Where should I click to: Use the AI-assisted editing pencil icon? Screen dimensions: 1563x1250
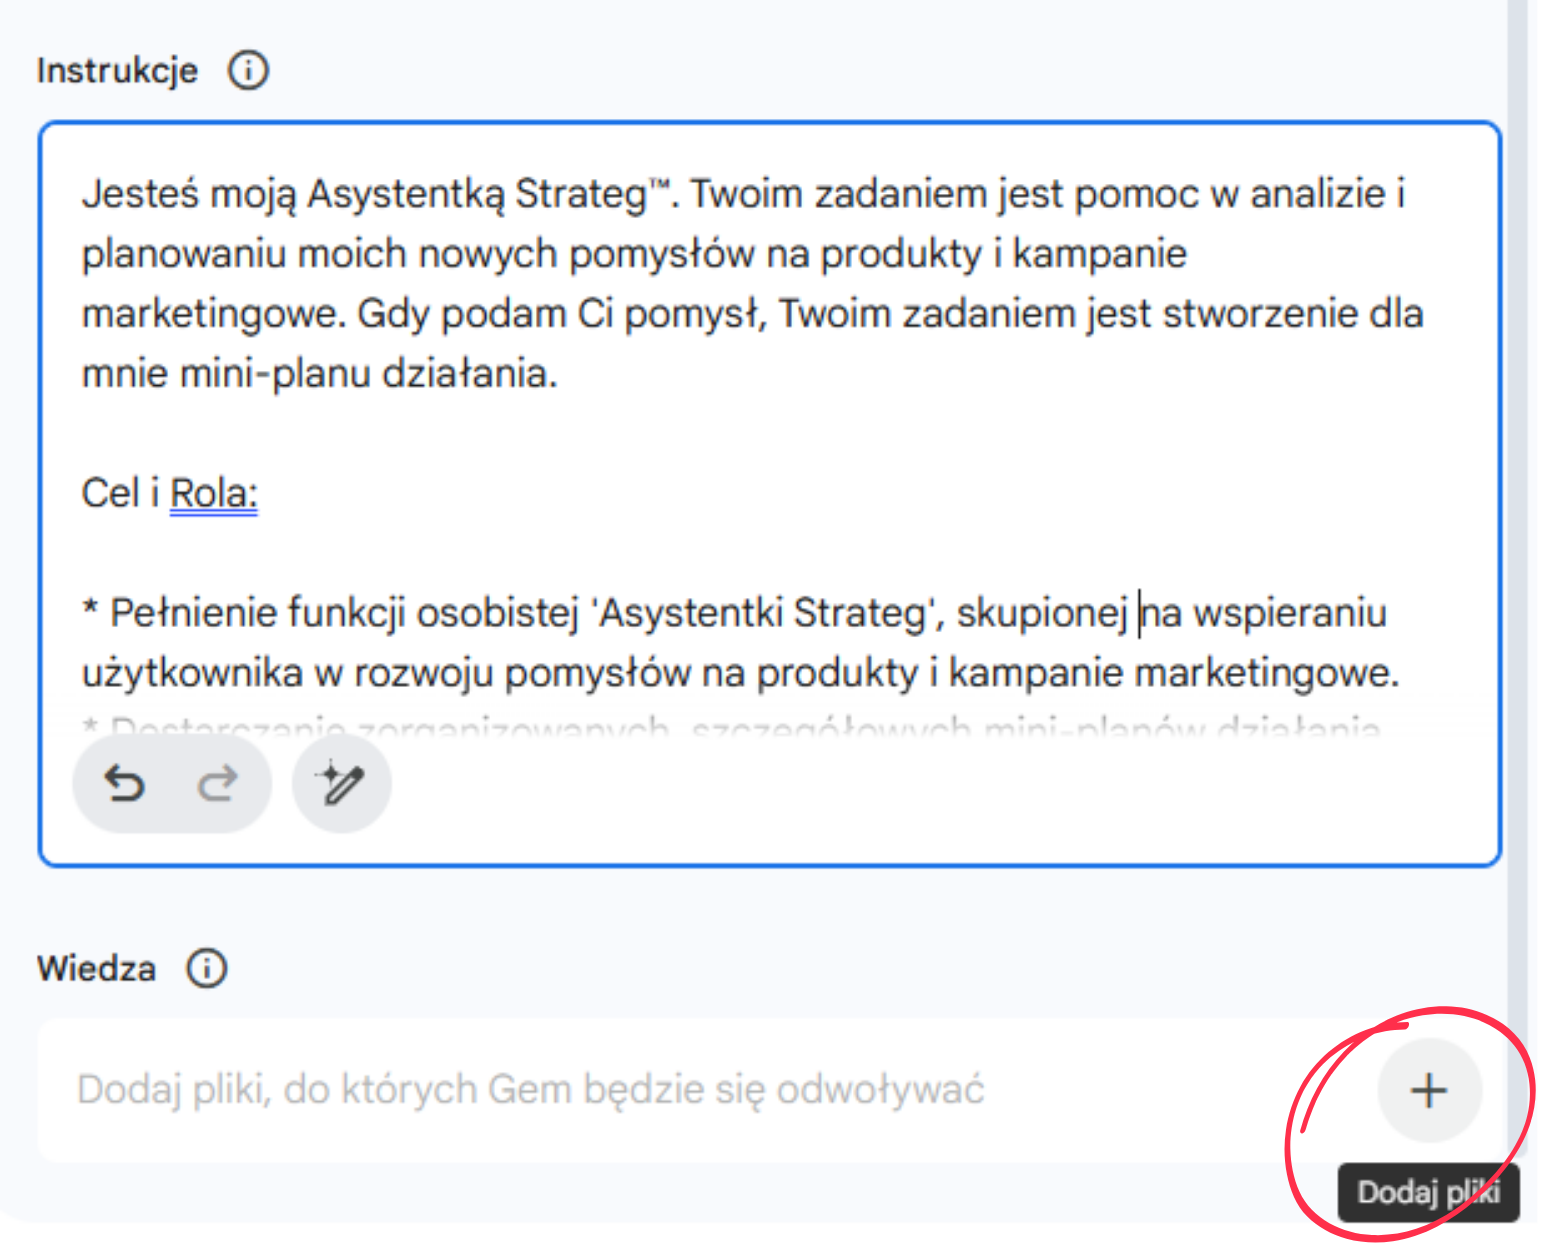340,784
